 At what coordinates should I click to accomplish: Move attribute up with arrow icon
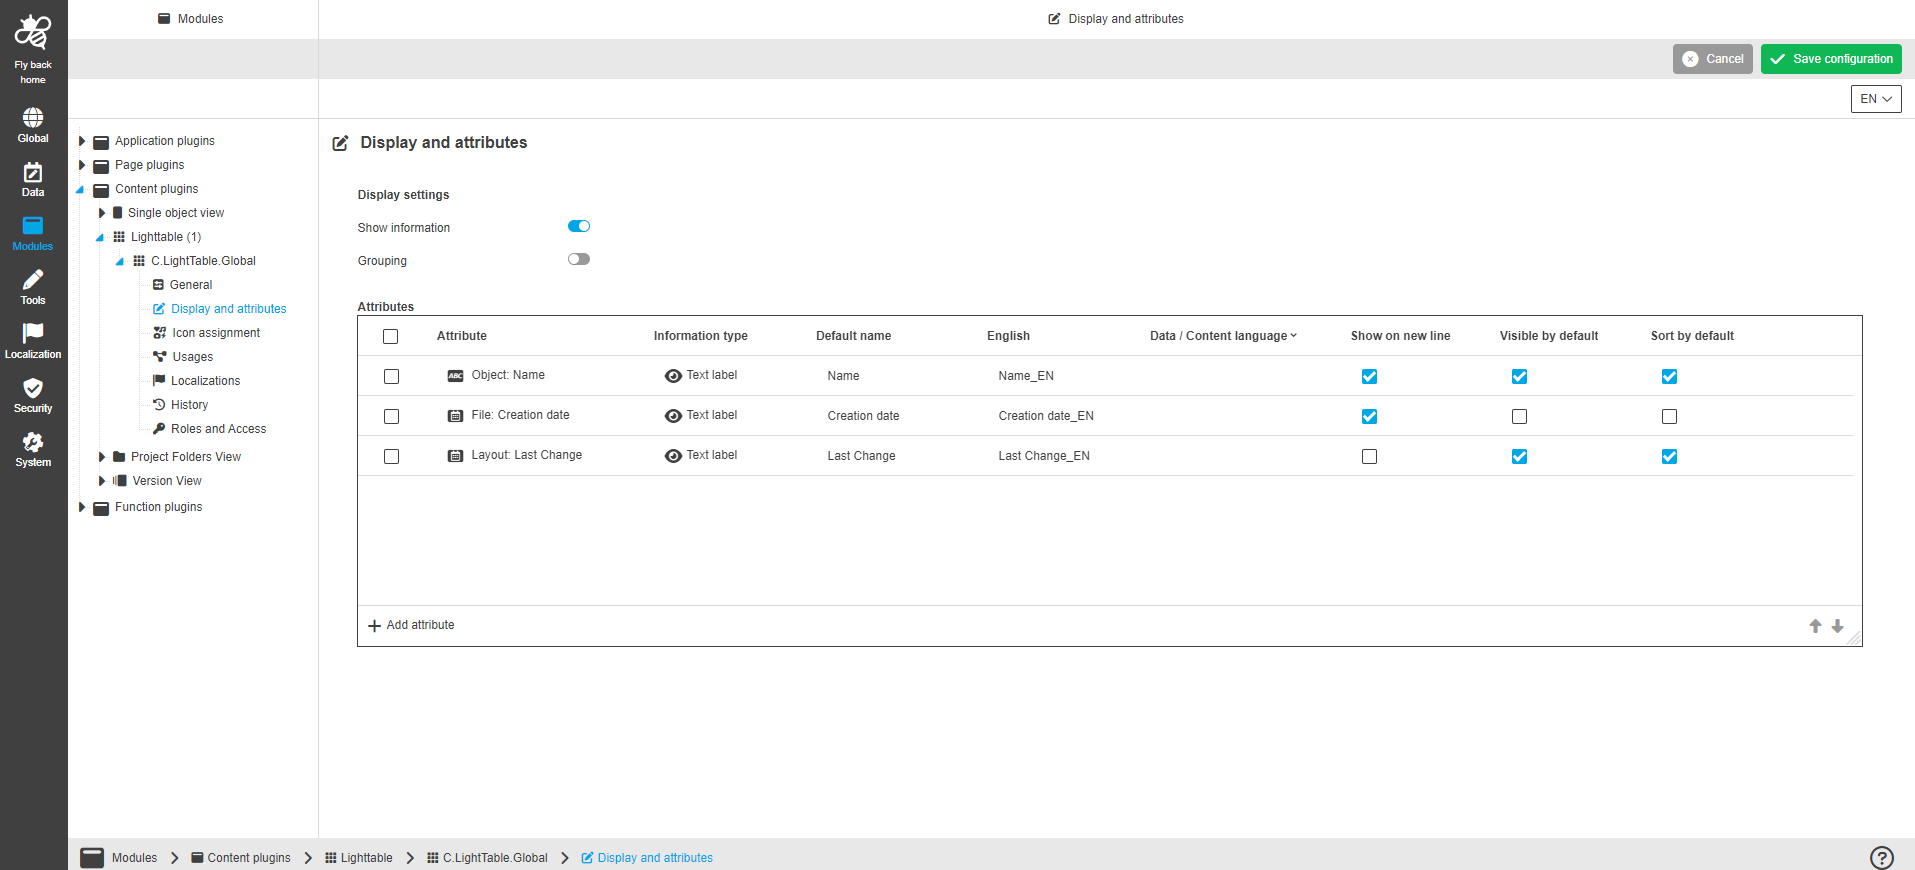[1815, 626]
